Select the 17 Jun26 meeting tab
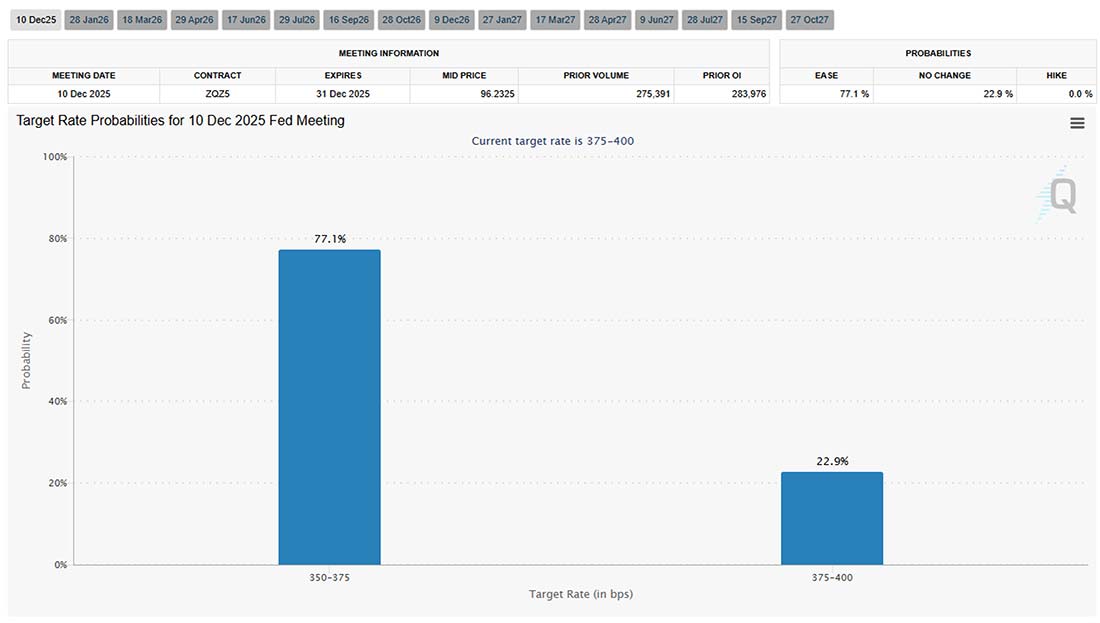Image resolution: width=1100 pixels, height=623 pixels. pyautogui.click(x=245, y=18)
